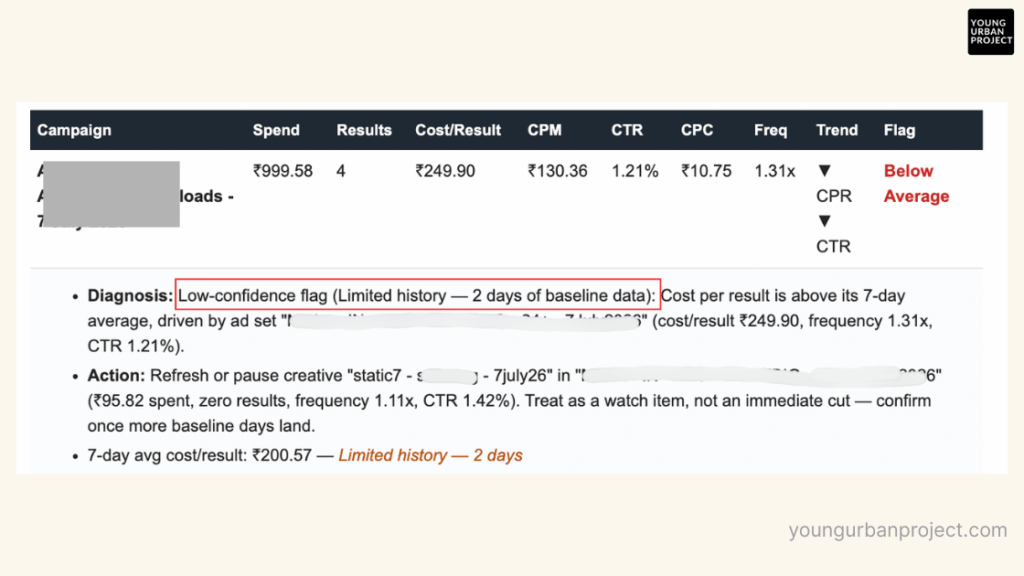This screenshot has height=576, width=1024.
Task: Click the Flag column header
Action: point(899,130)
